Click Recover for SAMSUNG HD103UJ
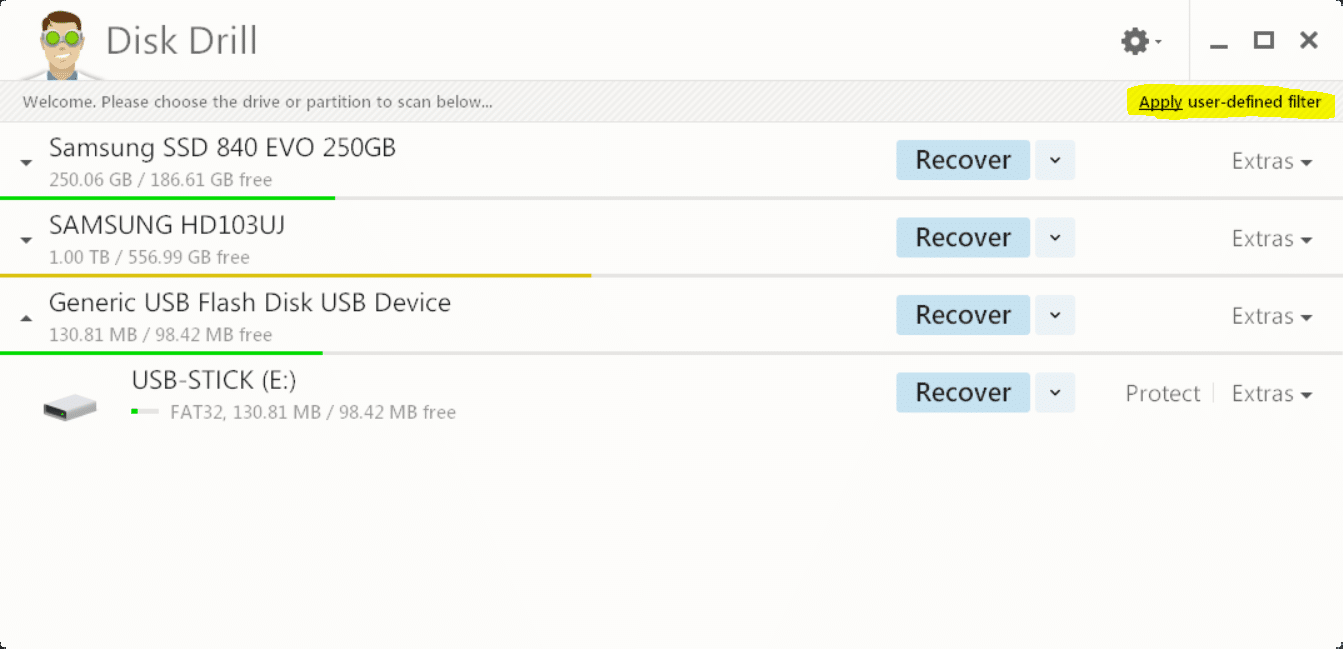Image resolution: width=1343 pixels, height=649 pixels. tap(962, 238)
